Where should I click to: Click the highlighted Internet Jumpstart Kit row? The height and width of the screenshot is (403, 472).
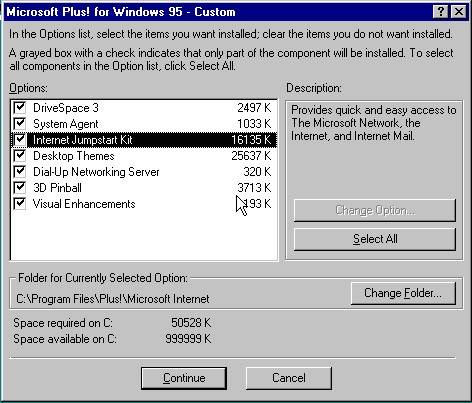click(152, 140)
